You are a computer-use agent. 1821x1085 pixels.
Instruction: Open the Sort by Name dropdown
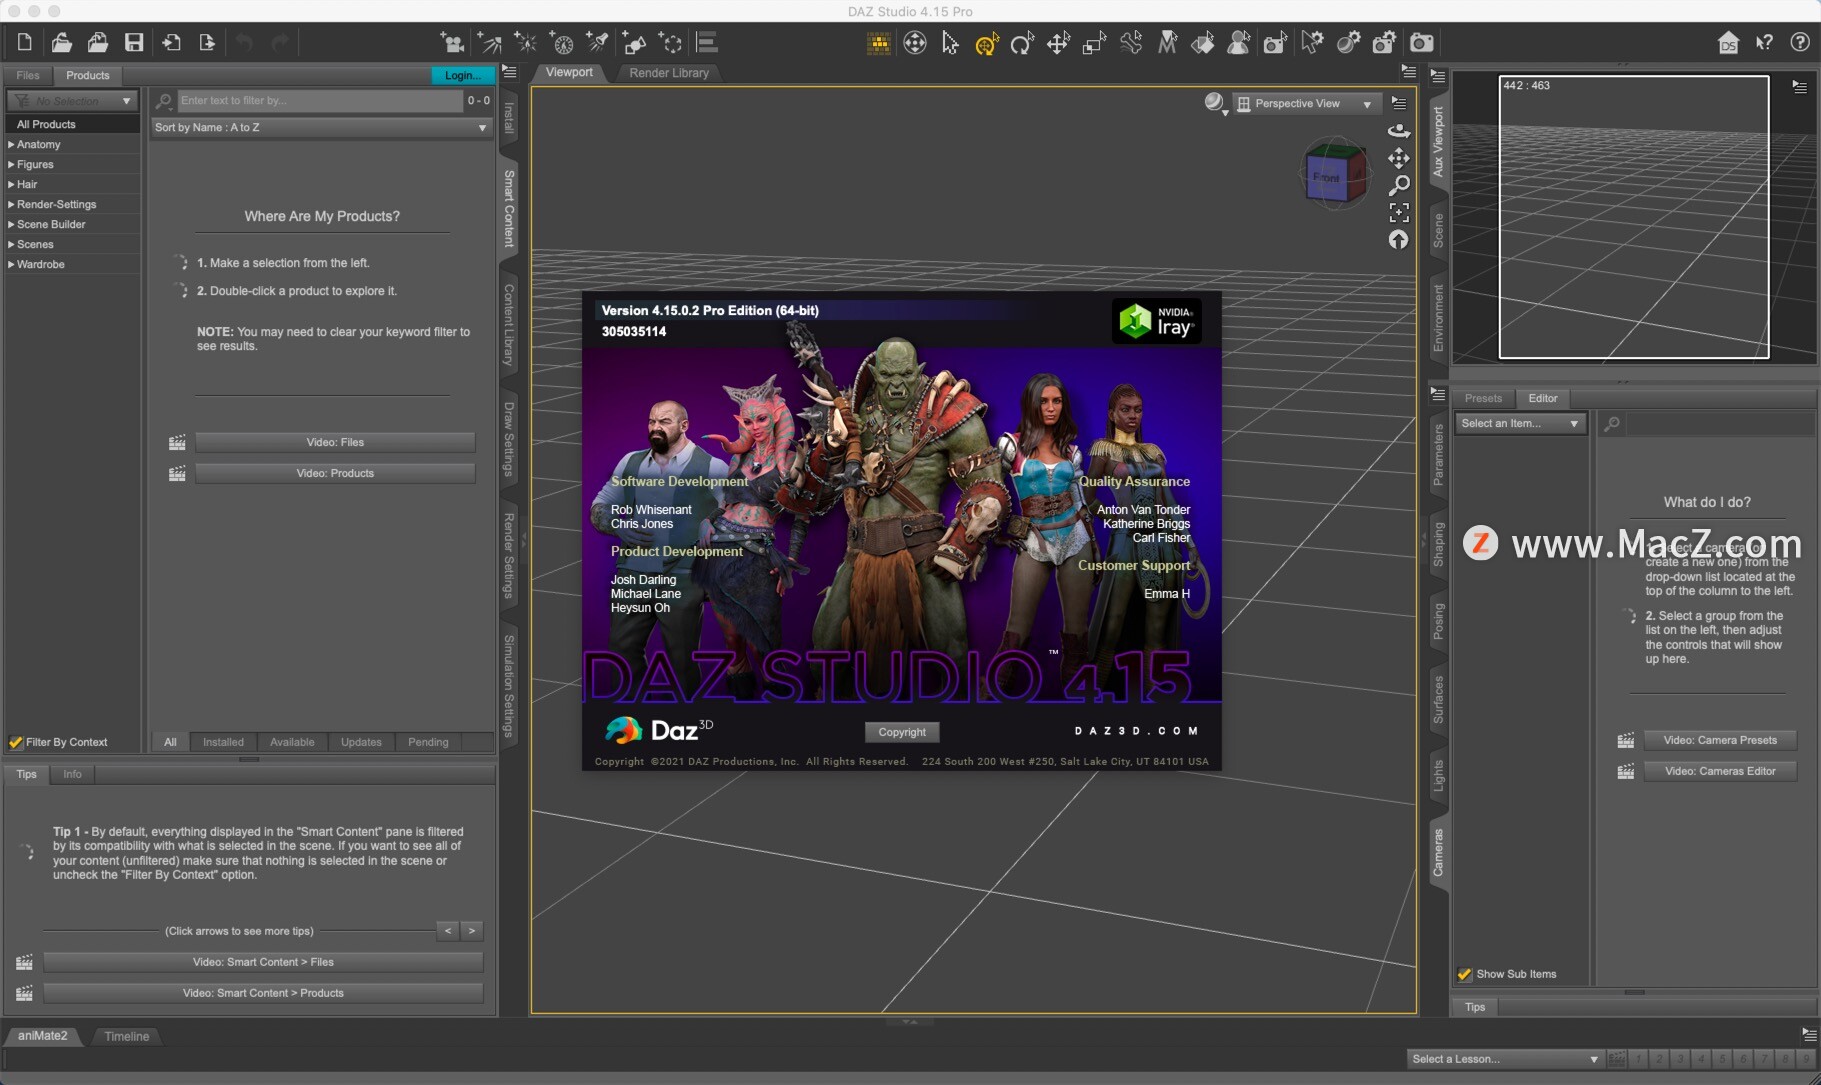coord(321,127)
